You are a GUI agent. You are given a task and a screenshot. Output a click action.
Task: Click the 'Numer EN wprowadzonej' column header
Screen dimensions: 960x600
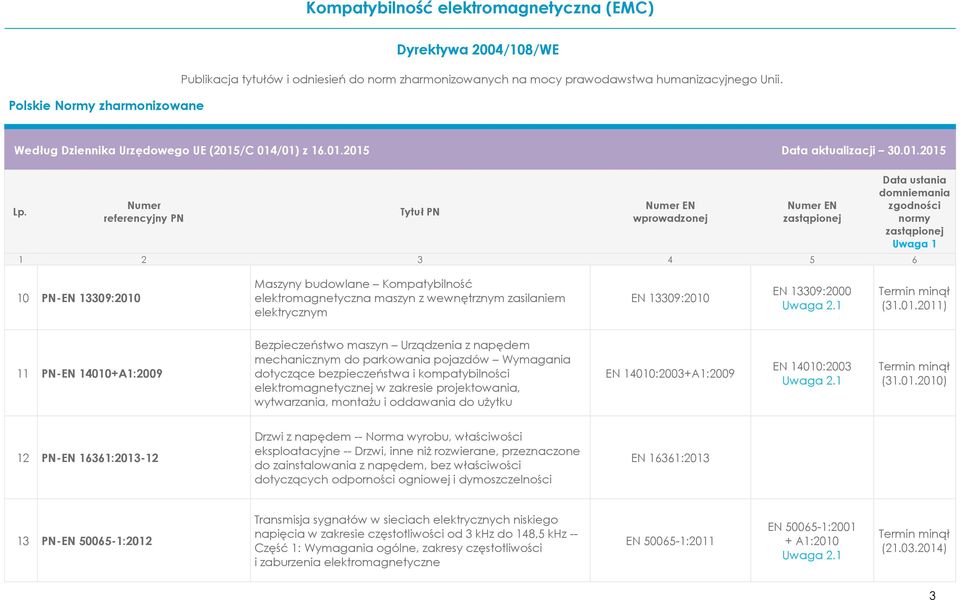coord(670,212)
